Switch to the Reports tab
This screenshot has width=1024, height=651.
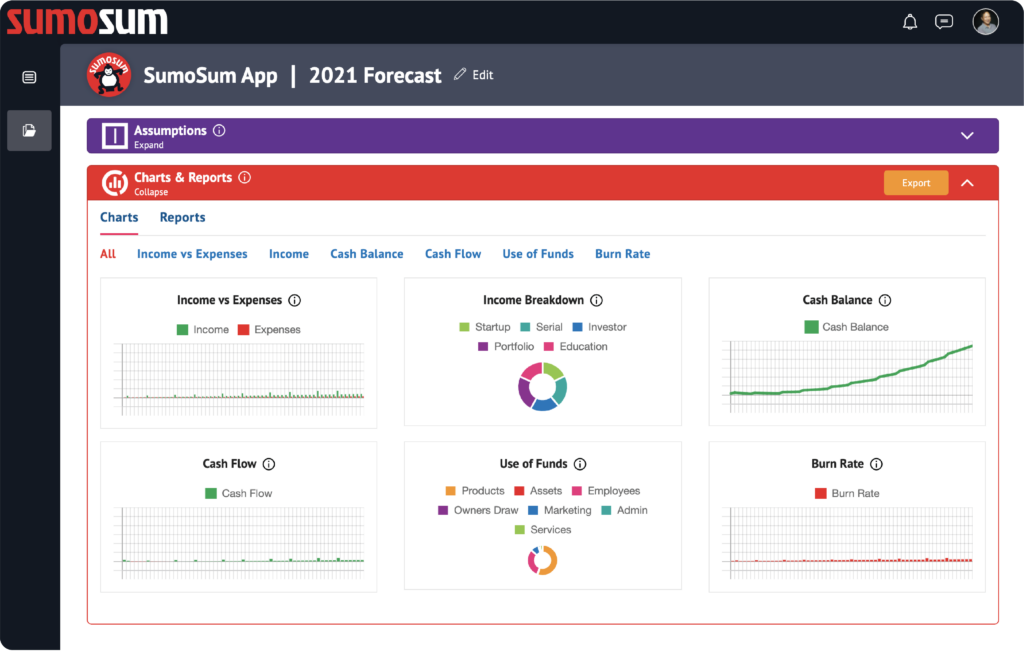click(x=182, y=217)
